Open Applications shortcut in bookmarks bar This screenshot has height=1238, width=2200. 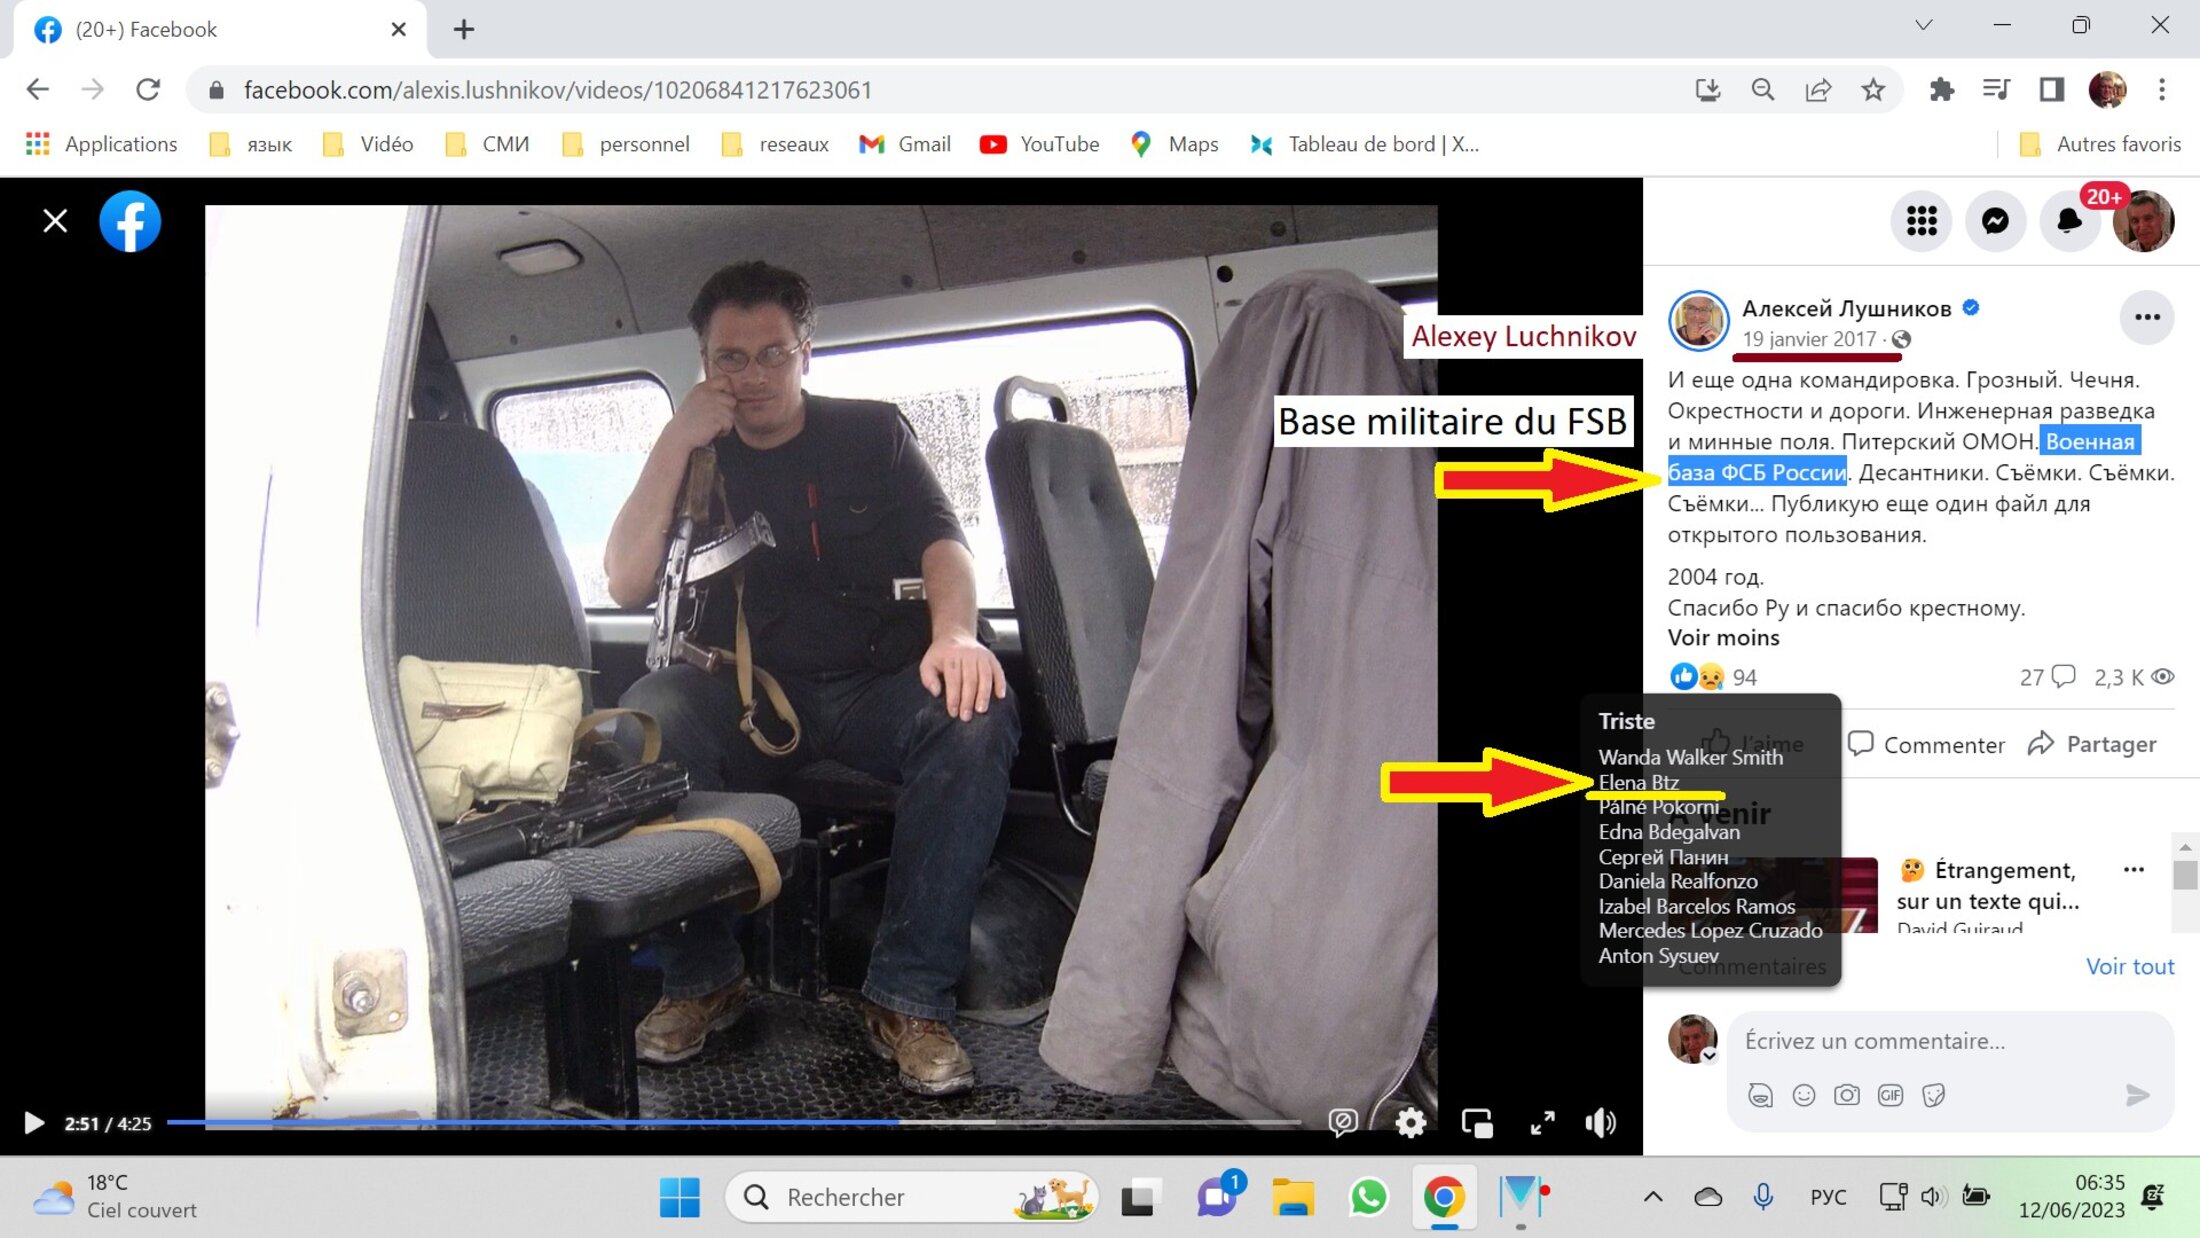(x=102, y=144)
